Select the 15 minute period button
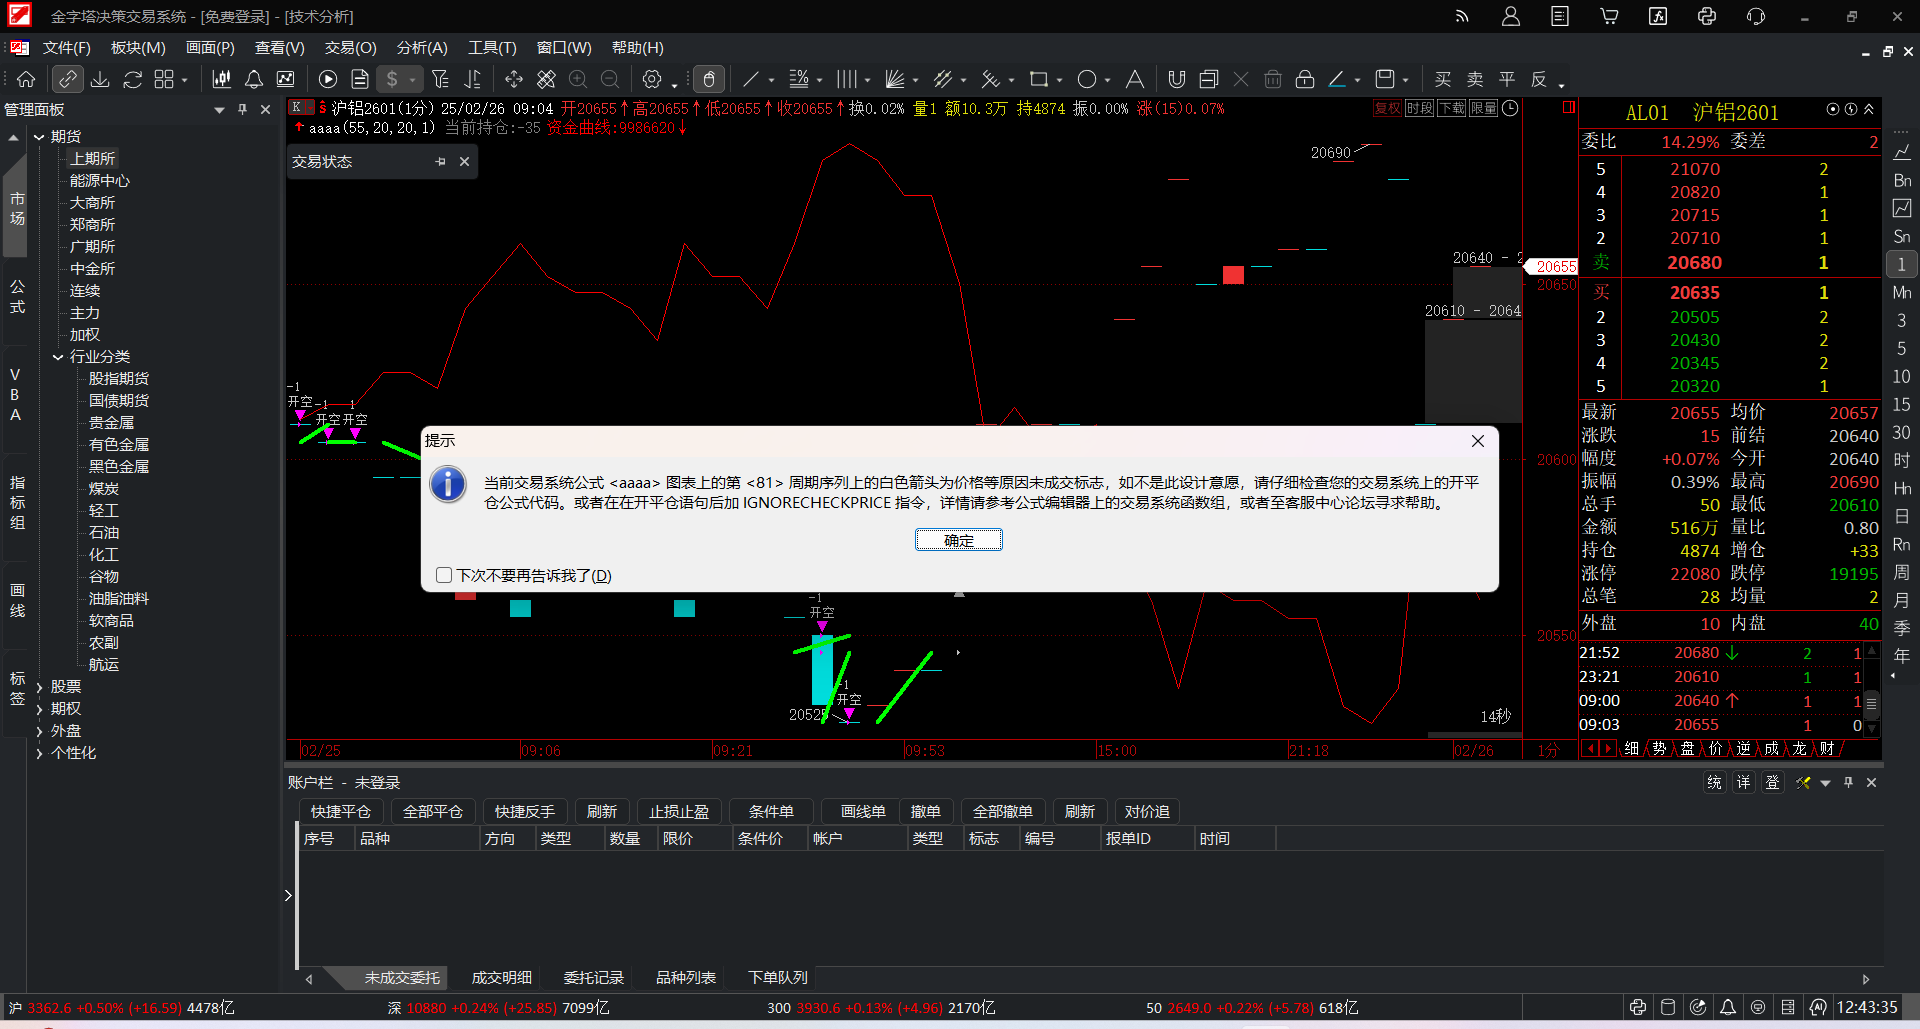 click(x=1901, y=404)
